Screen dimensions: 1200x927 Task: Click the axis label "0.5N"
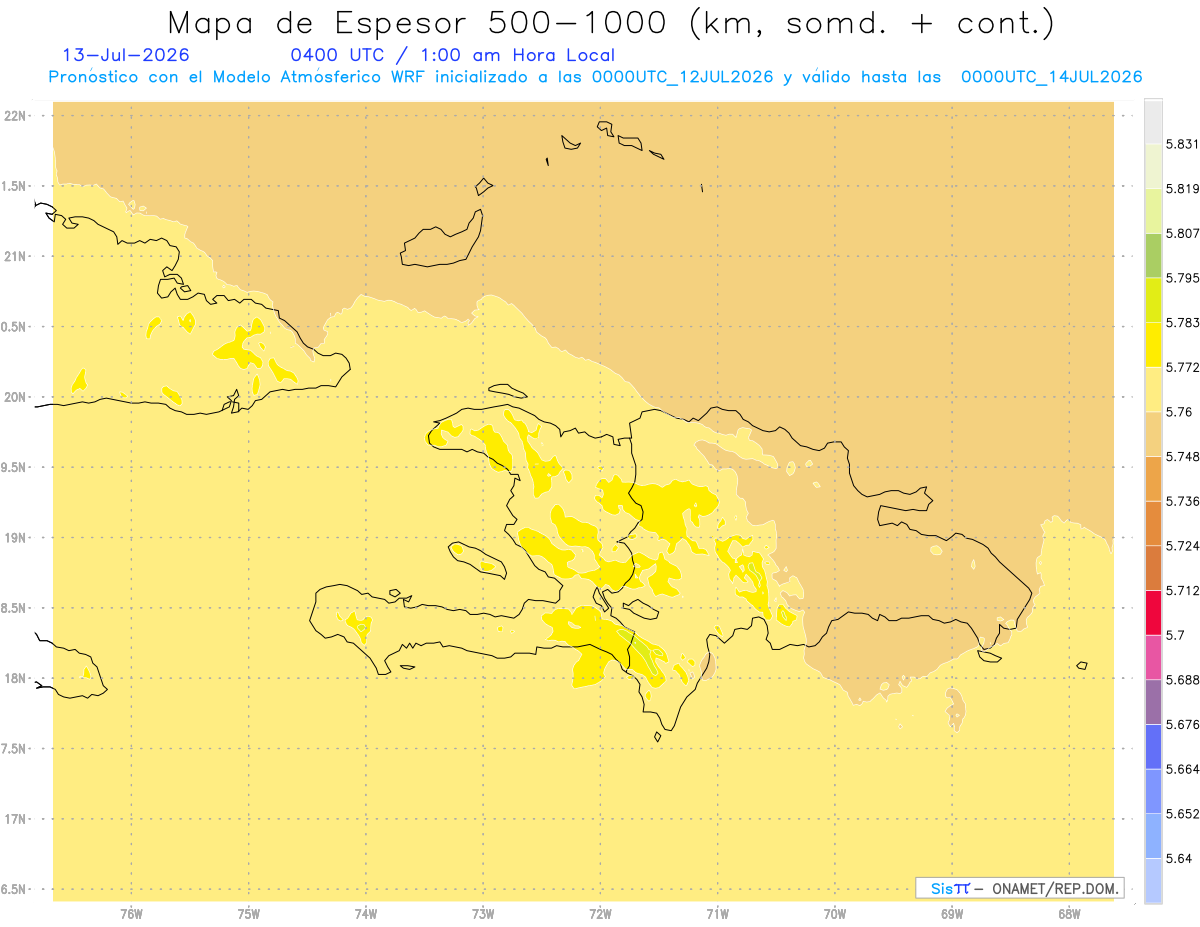tap(15, 327)
